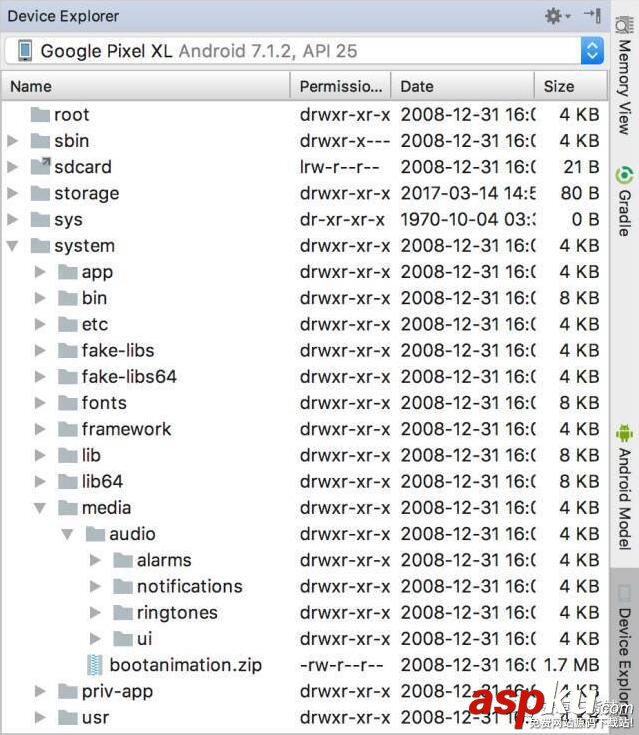Expand the fake-libs64 folder arrow
The image size is (639, 735).
tap(40, 377)
